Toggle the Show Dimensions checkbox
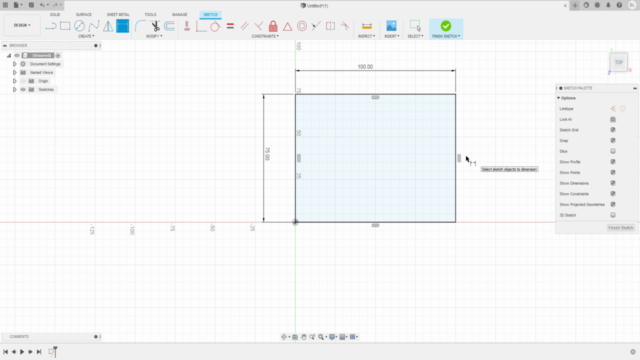640x360 pixels. 613,183
